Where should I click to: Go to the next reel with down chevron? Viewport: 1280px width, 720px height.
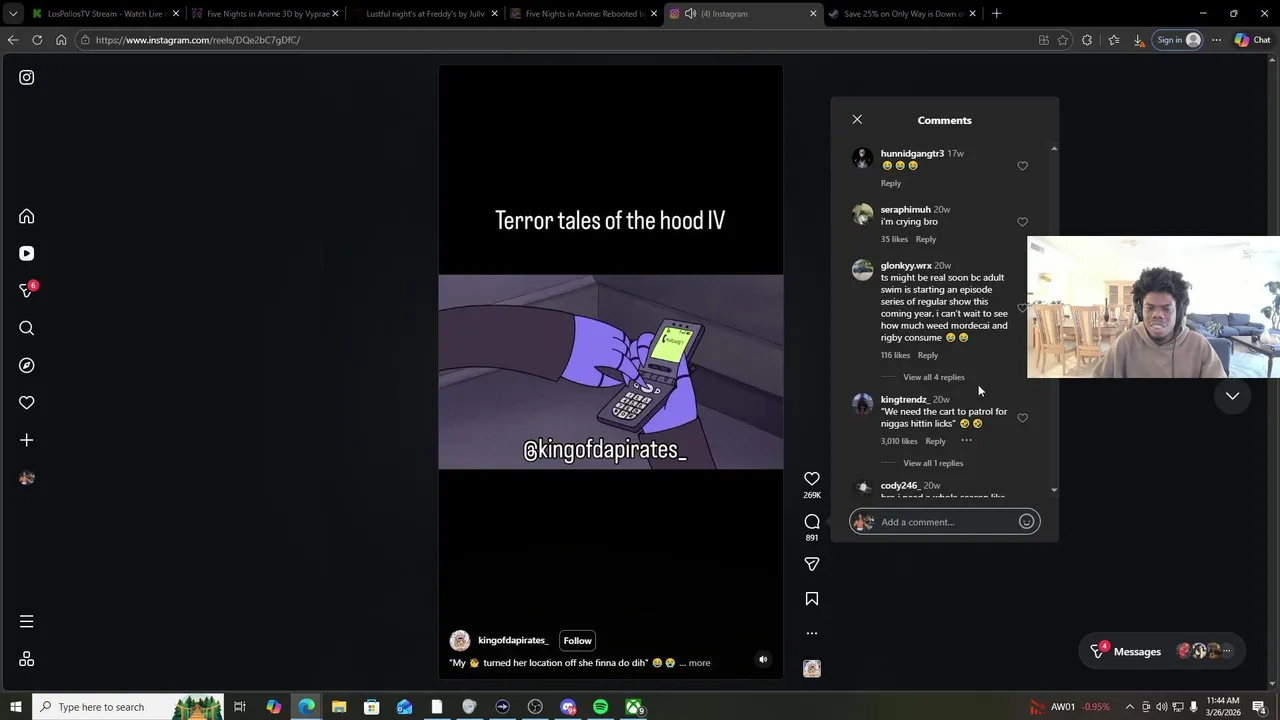pyautogui.click(x=1232, y=396)
